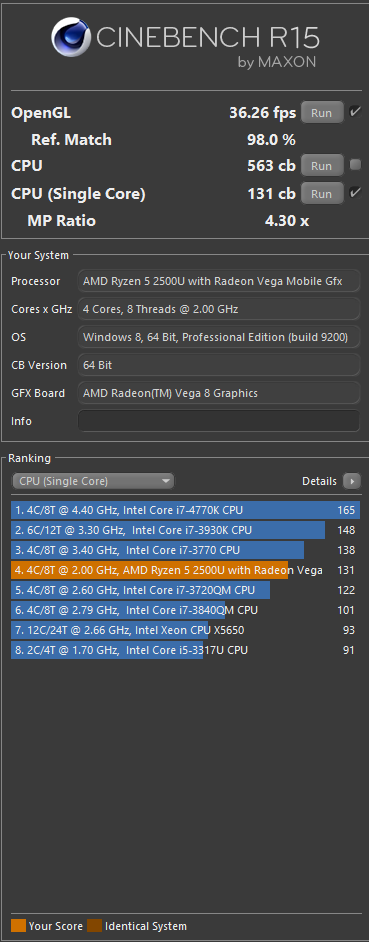Expand ranking Details arrow button
The image size is (369, 942).
(x=352, y=481)
